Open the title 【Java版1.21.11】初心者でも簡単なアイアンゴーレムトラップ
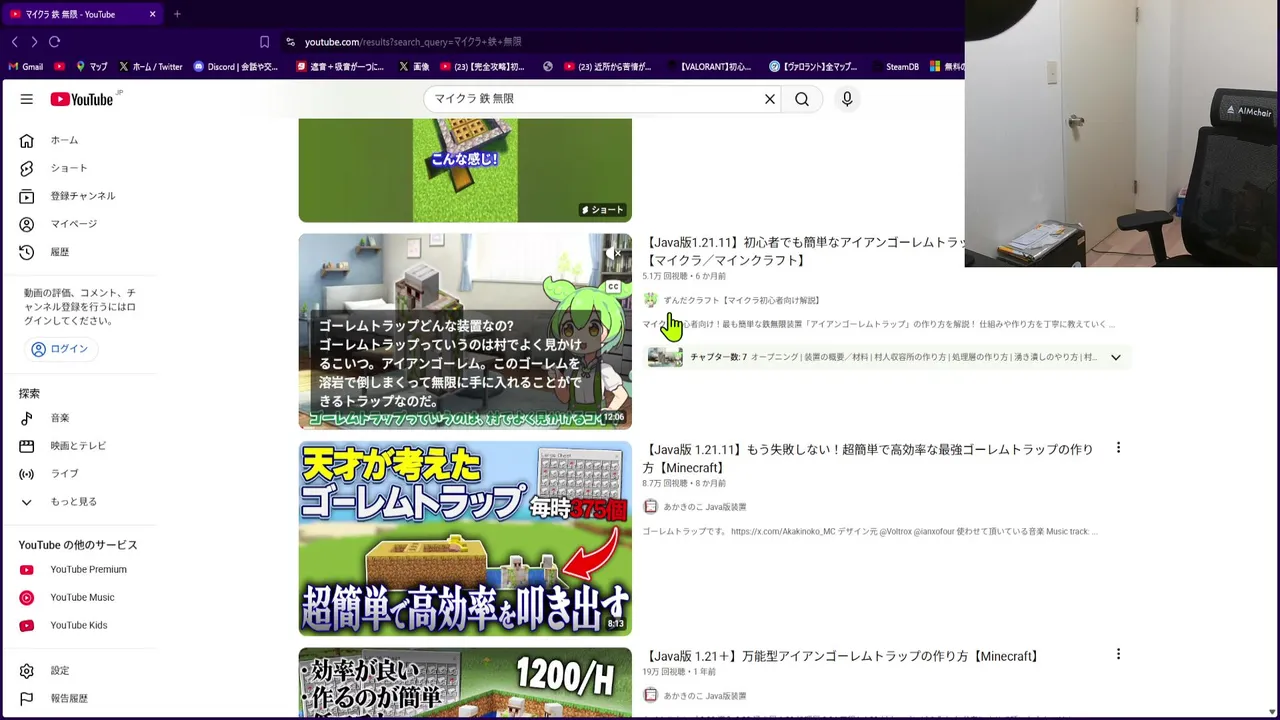This screenshot has height=720, width=1280. coord(804,251)
